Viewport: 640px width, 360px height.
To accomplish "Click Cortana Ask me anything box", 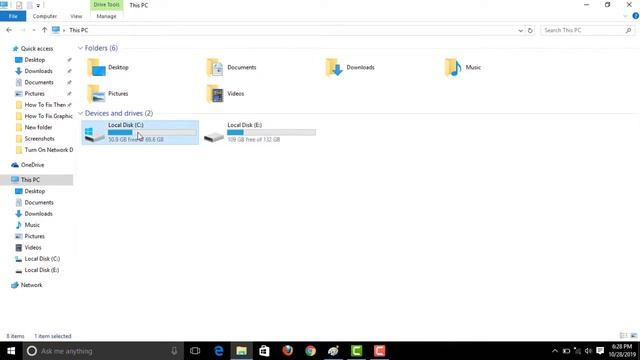I will [102, 351].
